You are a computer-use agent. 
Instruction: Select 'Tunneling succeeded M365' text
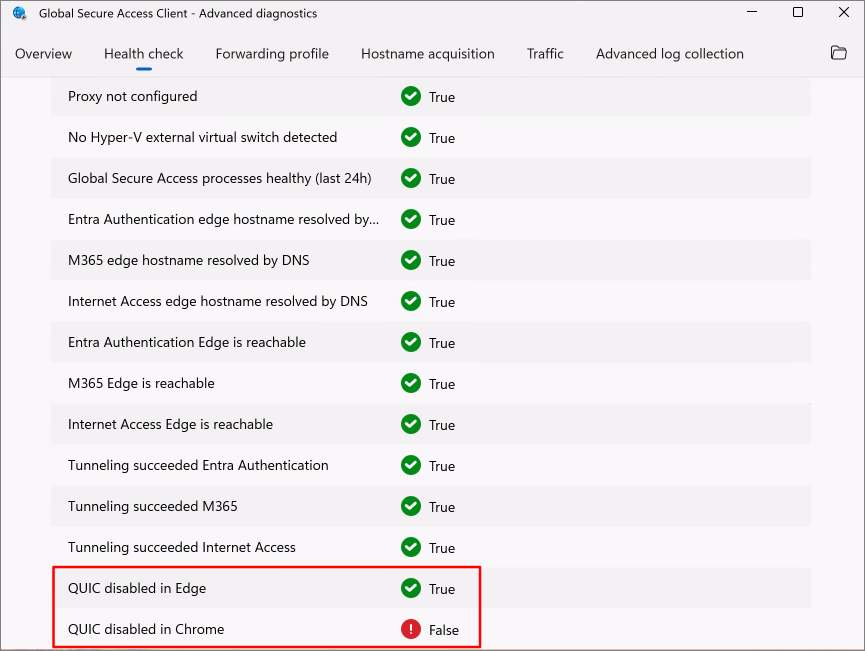(x=153, y=506)
